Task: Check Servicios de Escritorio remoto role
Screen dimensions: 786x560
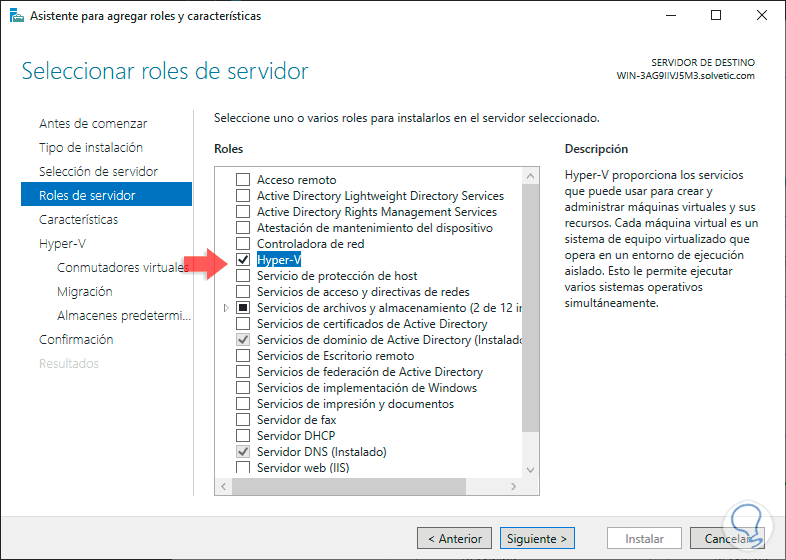Action: click(x=242, y=356)
